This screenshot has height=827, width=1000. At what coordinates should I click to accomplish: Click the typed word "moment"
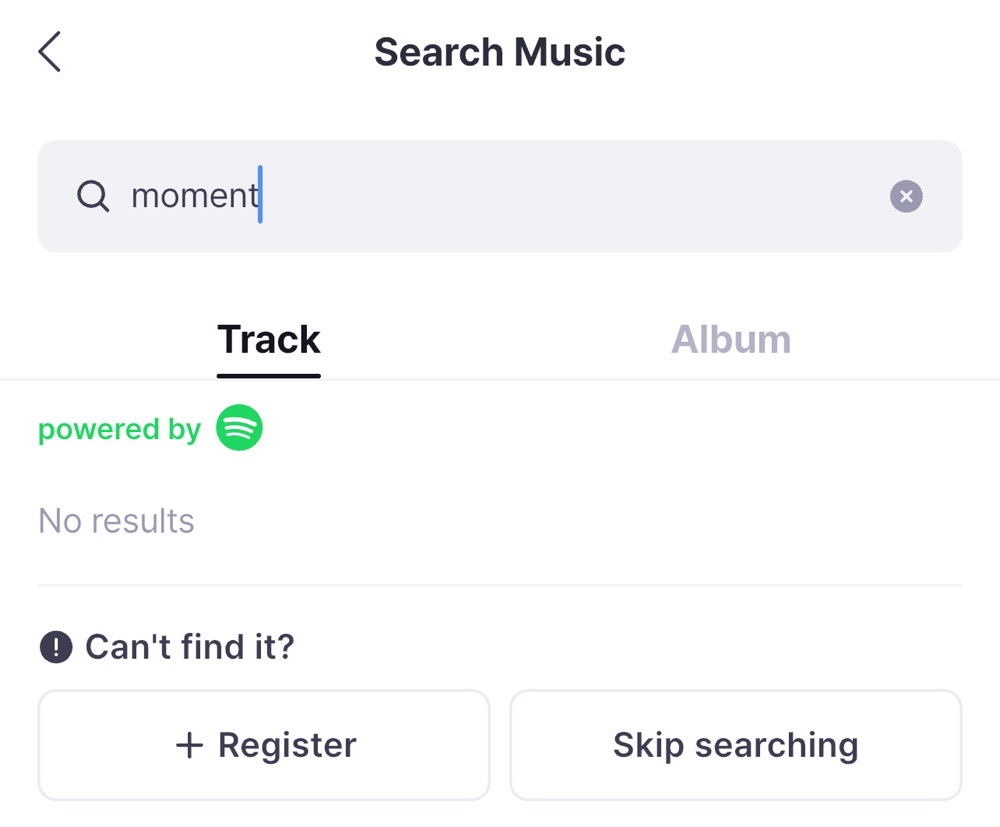194,196
